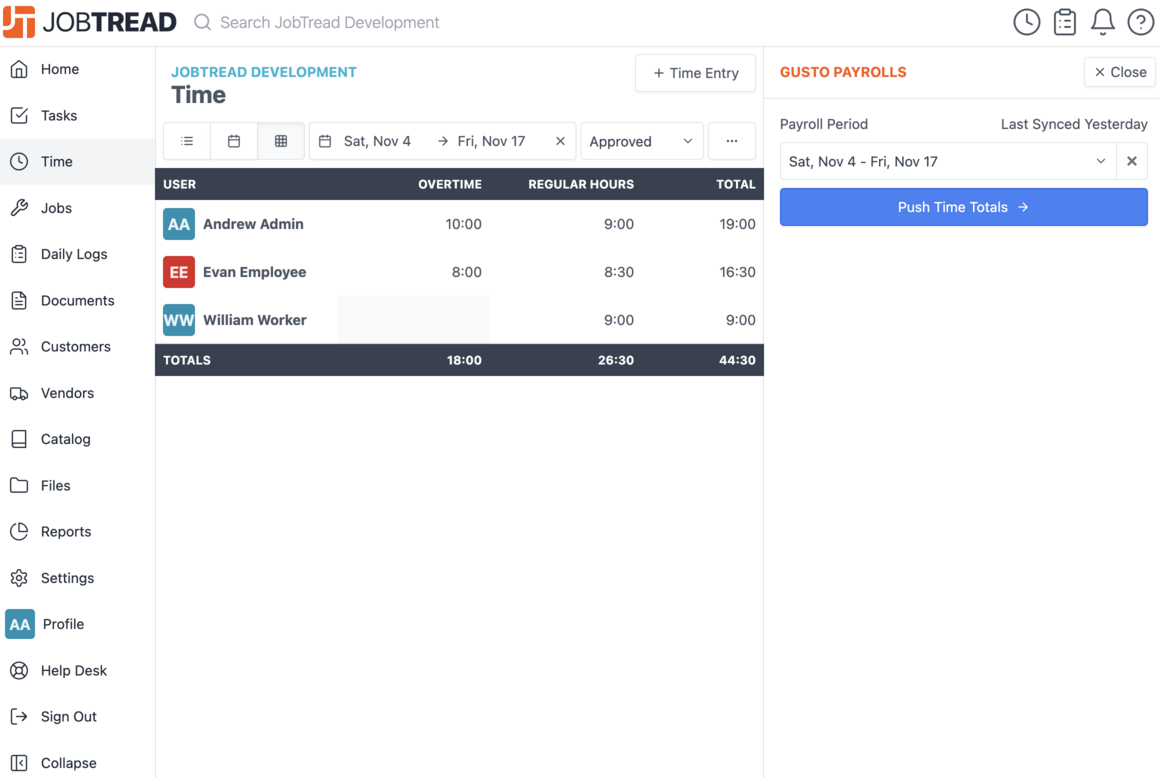This screenshot has width=1160, height=778.
Task: Click Evan Employee's 8:30 regular hours
Action: pyautogui.click(x=618, y=272)
